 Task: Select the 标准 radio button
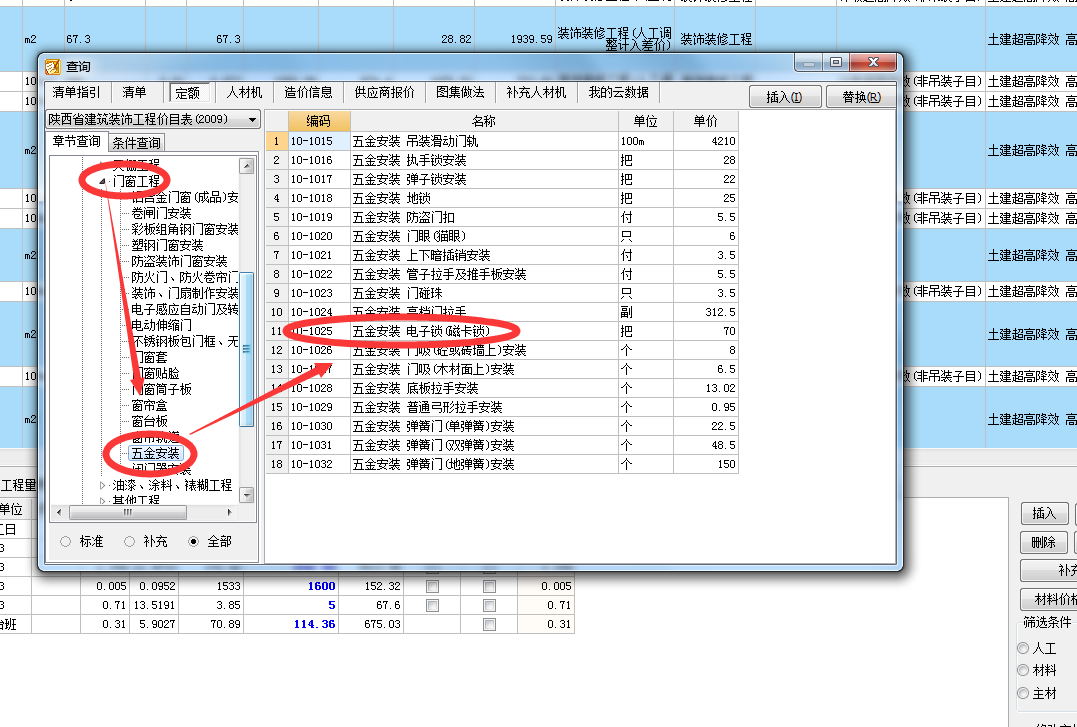[x=65, y=541]
